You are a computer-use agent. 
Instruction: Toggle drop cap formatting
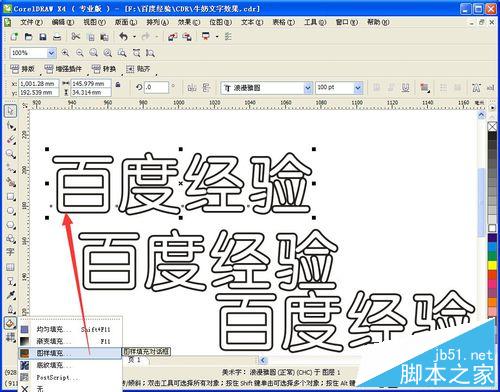tap(458, 88)
